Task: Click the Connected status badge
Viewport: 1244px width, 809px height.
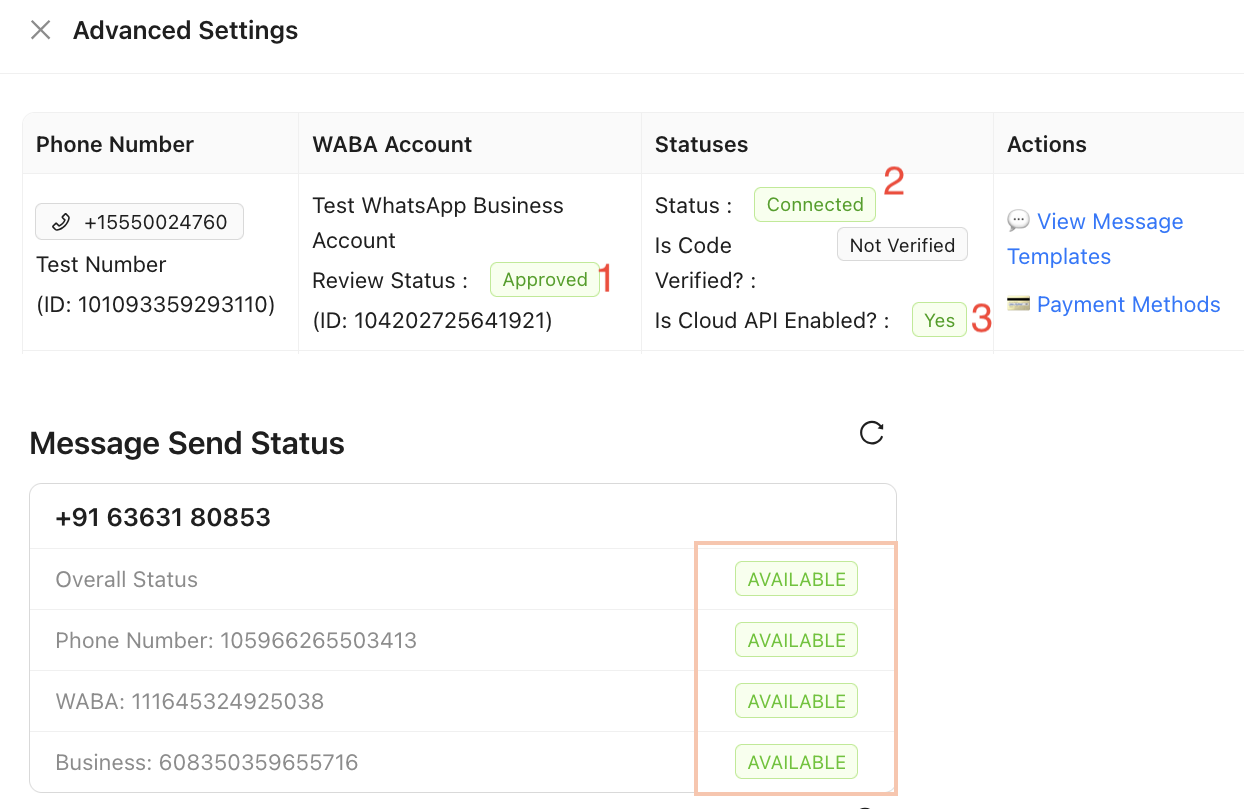Action: point(815,204)
